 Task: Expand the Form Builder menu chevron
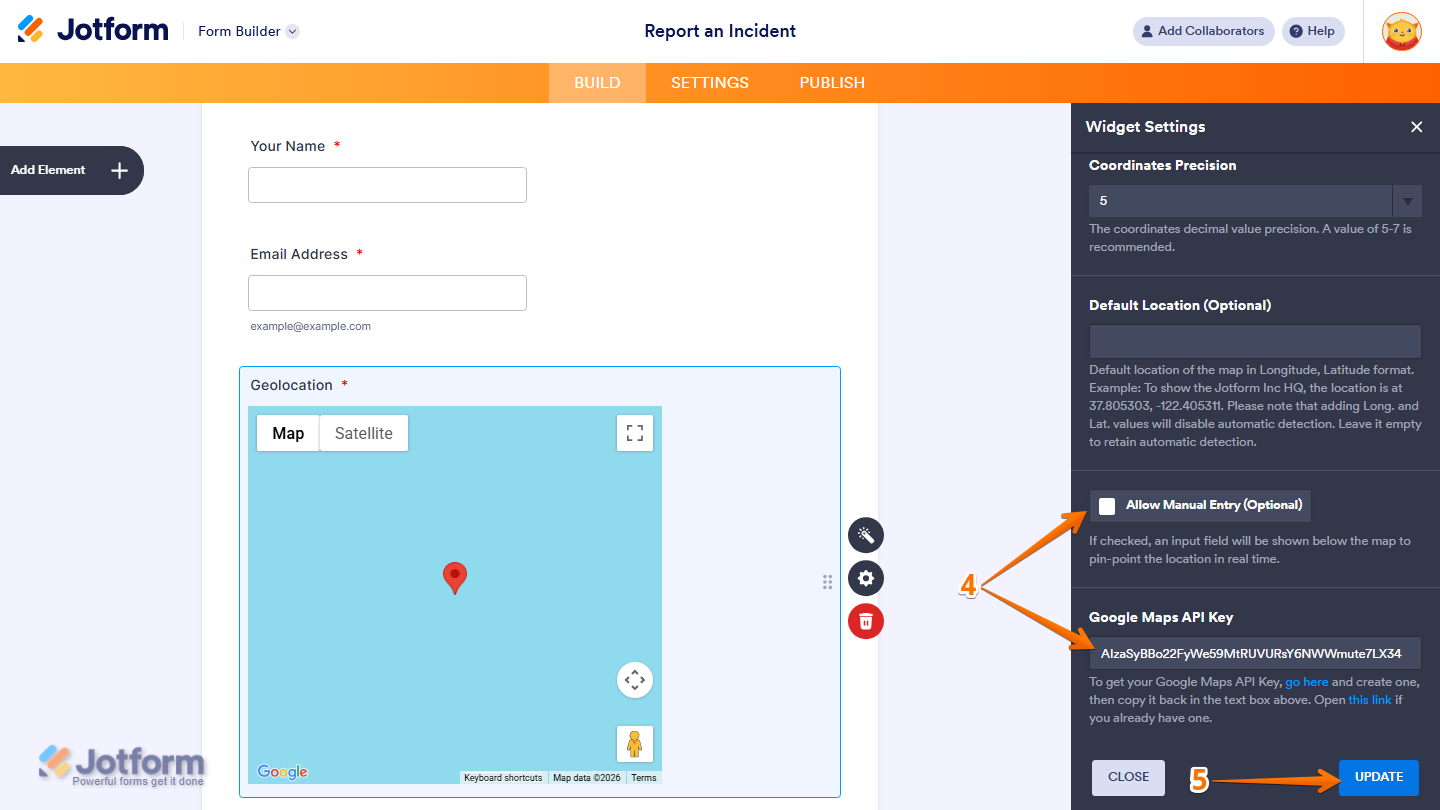tap(291, 31)
